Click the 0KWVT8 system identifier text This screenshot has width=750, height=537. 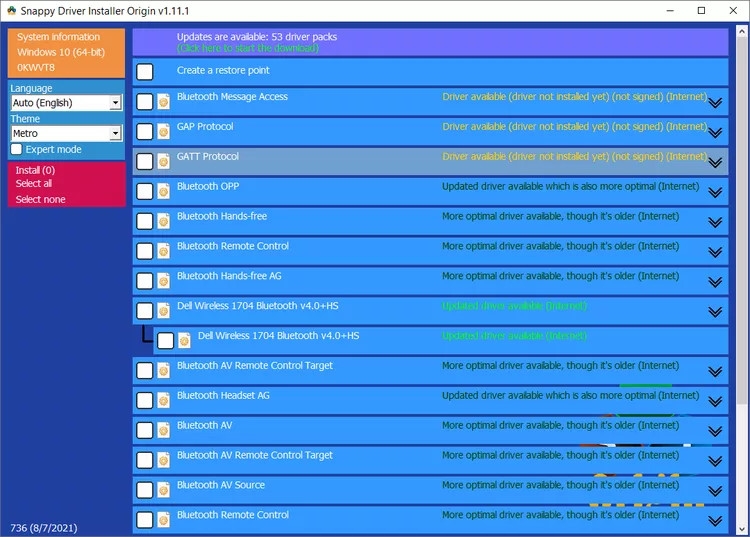[x=36, y=67]
